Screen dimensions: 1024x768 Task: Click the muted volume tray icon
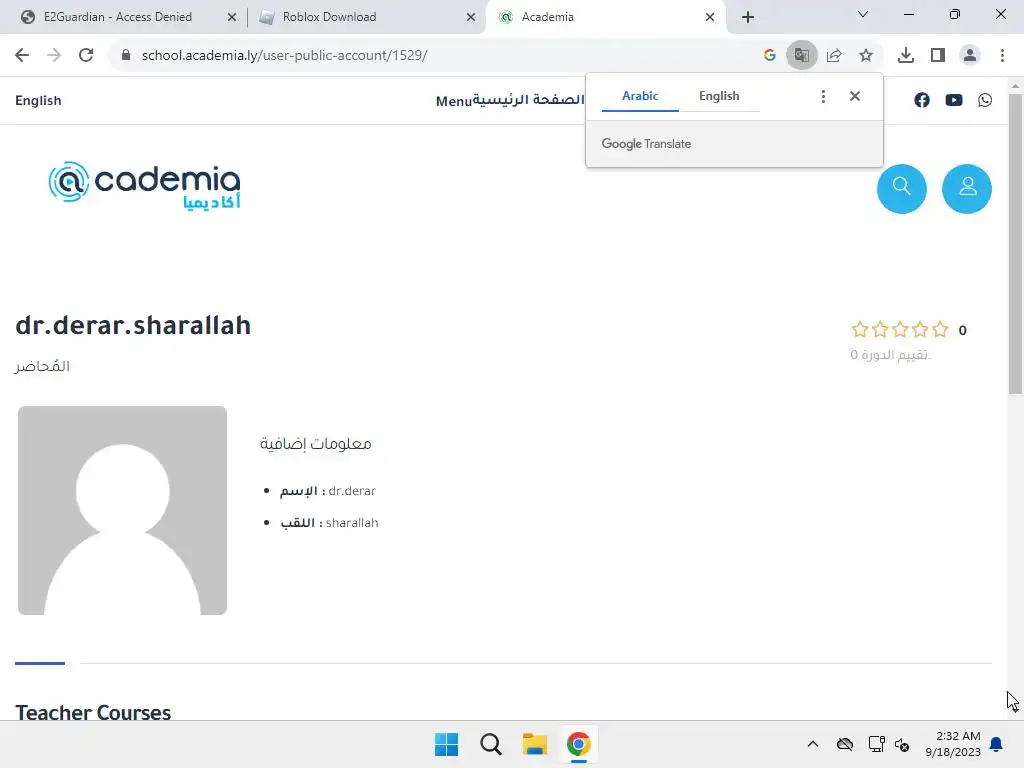pos(902,744)
